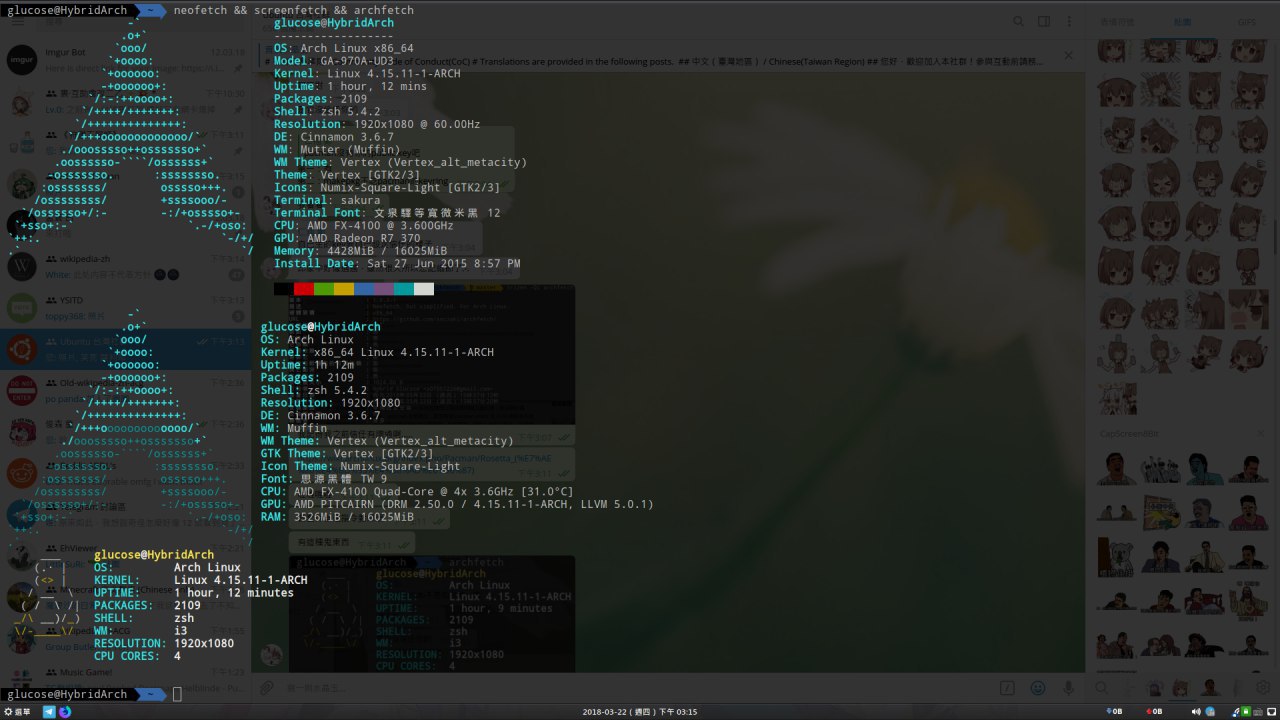Click the terminal command text 'neofetch && screenfetch && archfetch'
Viewport: 1280px width, 720px height.
coord(293,10)
